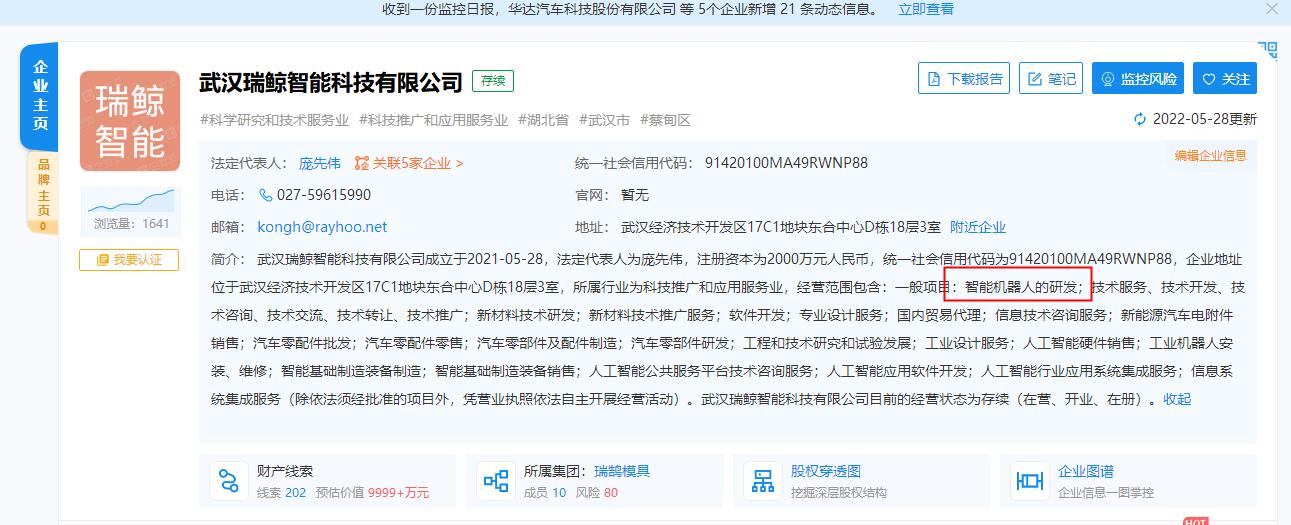Viewport: 1291px width, 525px height.
Task: Open the 股权穿透图 link
Action: pos(826,471)
